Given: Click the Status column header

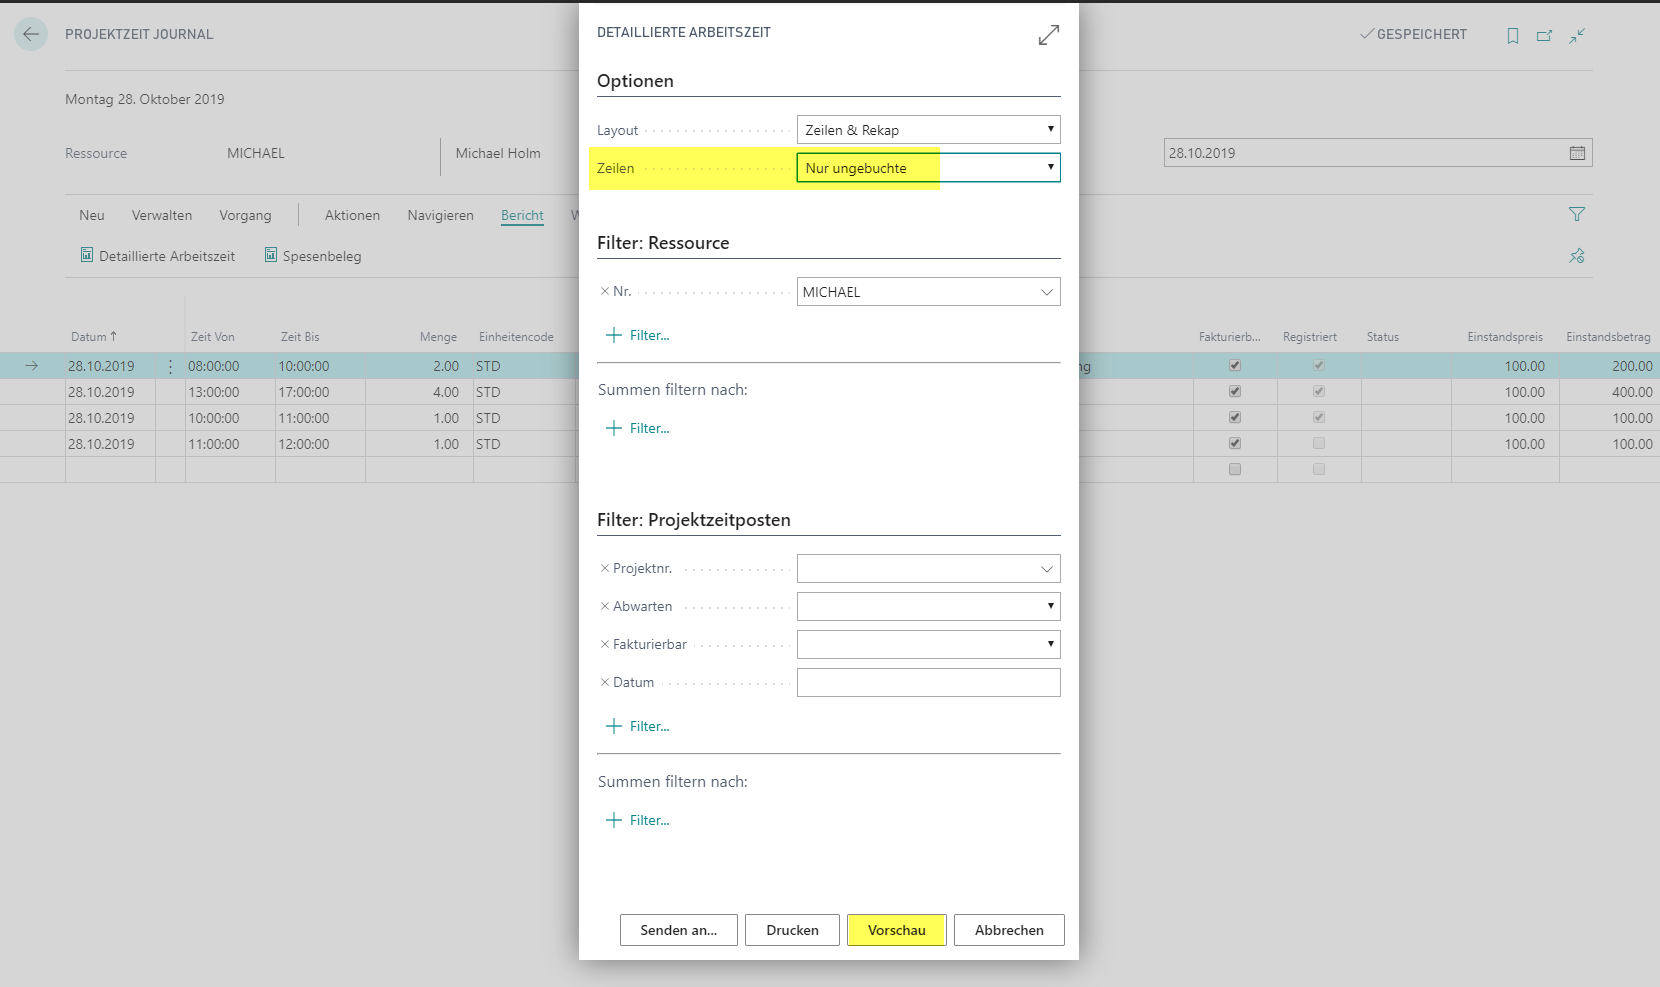Looking at the screenshot, I should click(1383, 337).
